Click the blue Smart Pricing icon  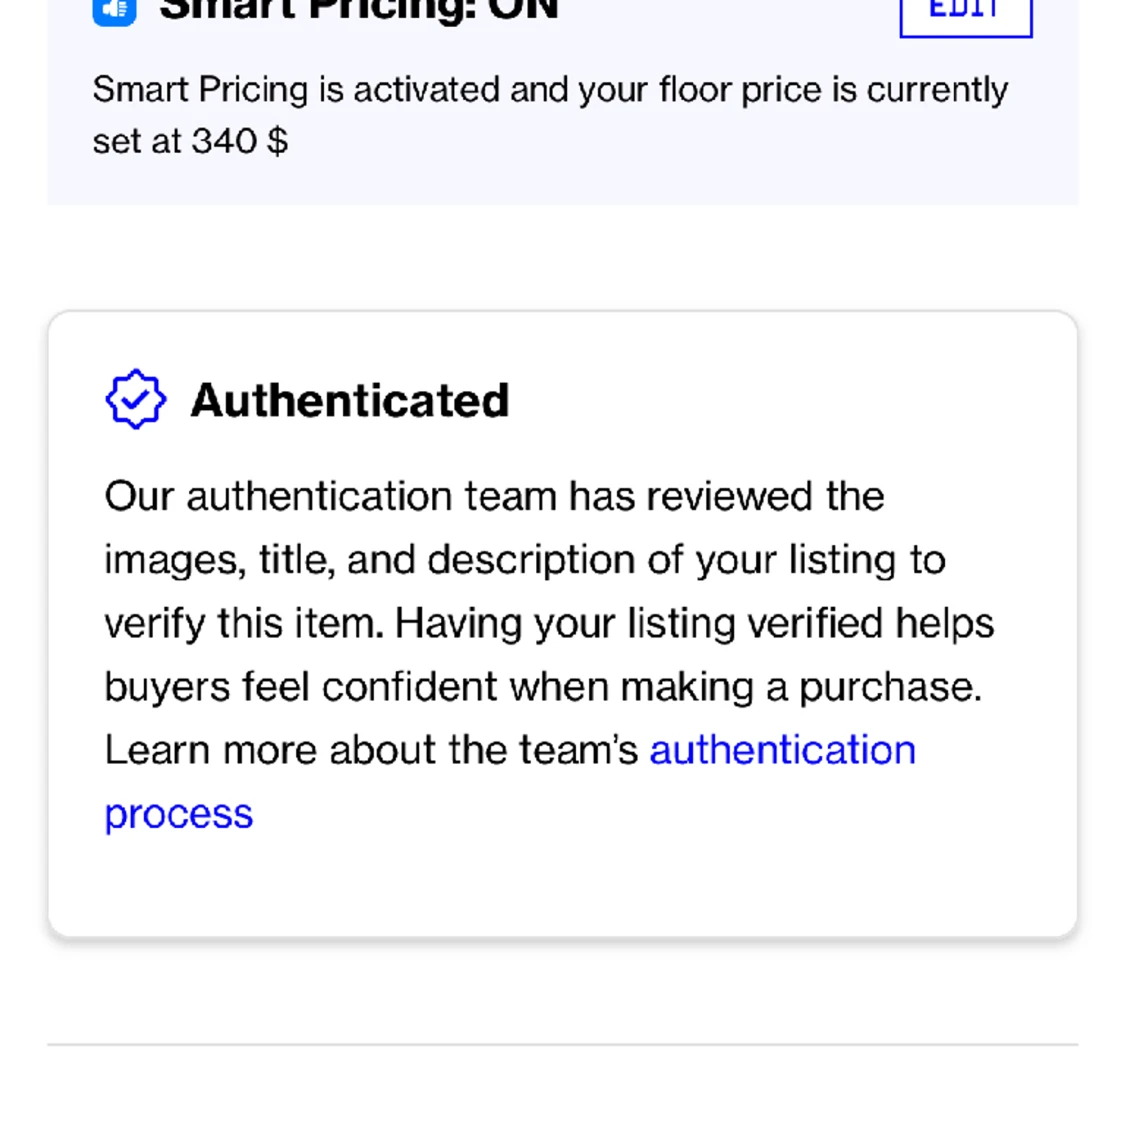[x=114, y=10]
